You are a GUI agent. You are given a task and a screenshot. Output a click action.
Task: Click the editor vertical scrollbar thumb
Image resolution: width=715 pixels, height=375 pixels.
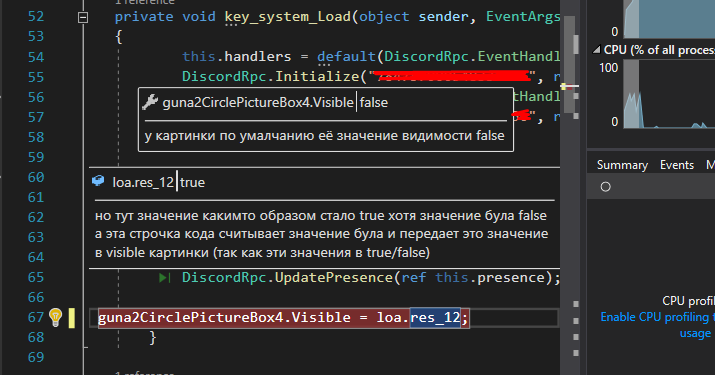[569, 64]
